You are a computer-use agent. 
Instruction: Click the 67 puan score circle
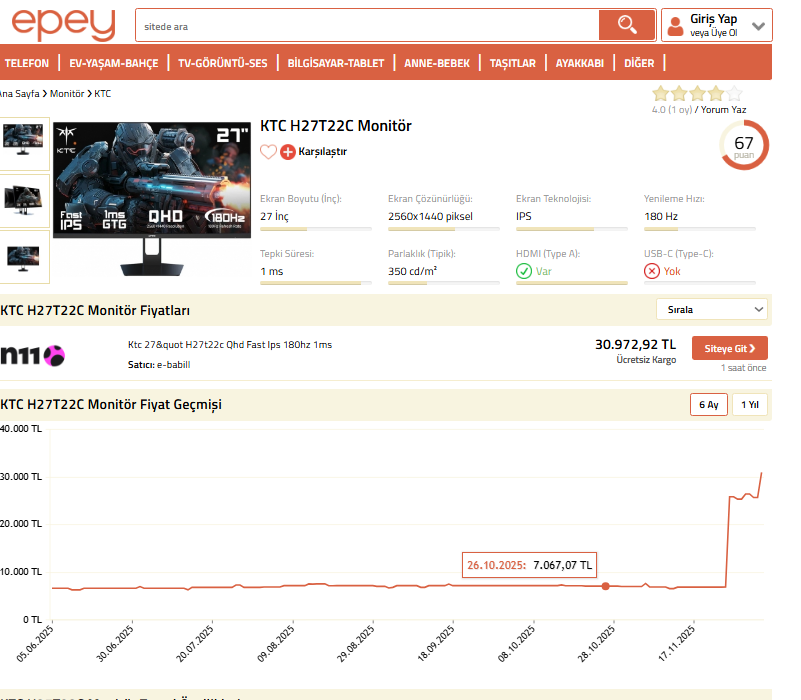(x=744, y=146)
